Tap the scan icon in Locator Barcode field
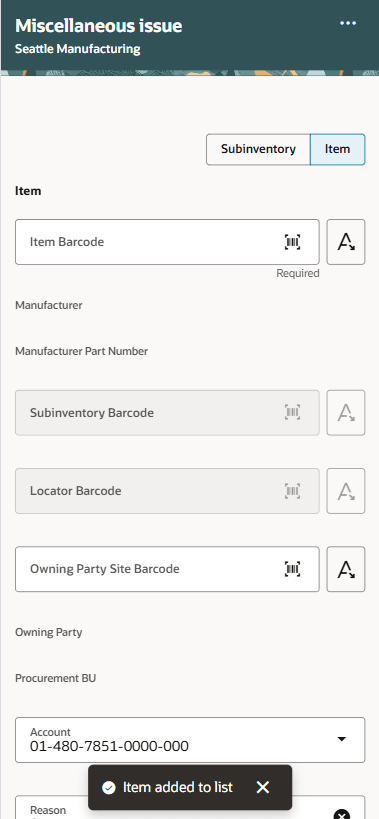379x819 pixels. pos(293,491)
